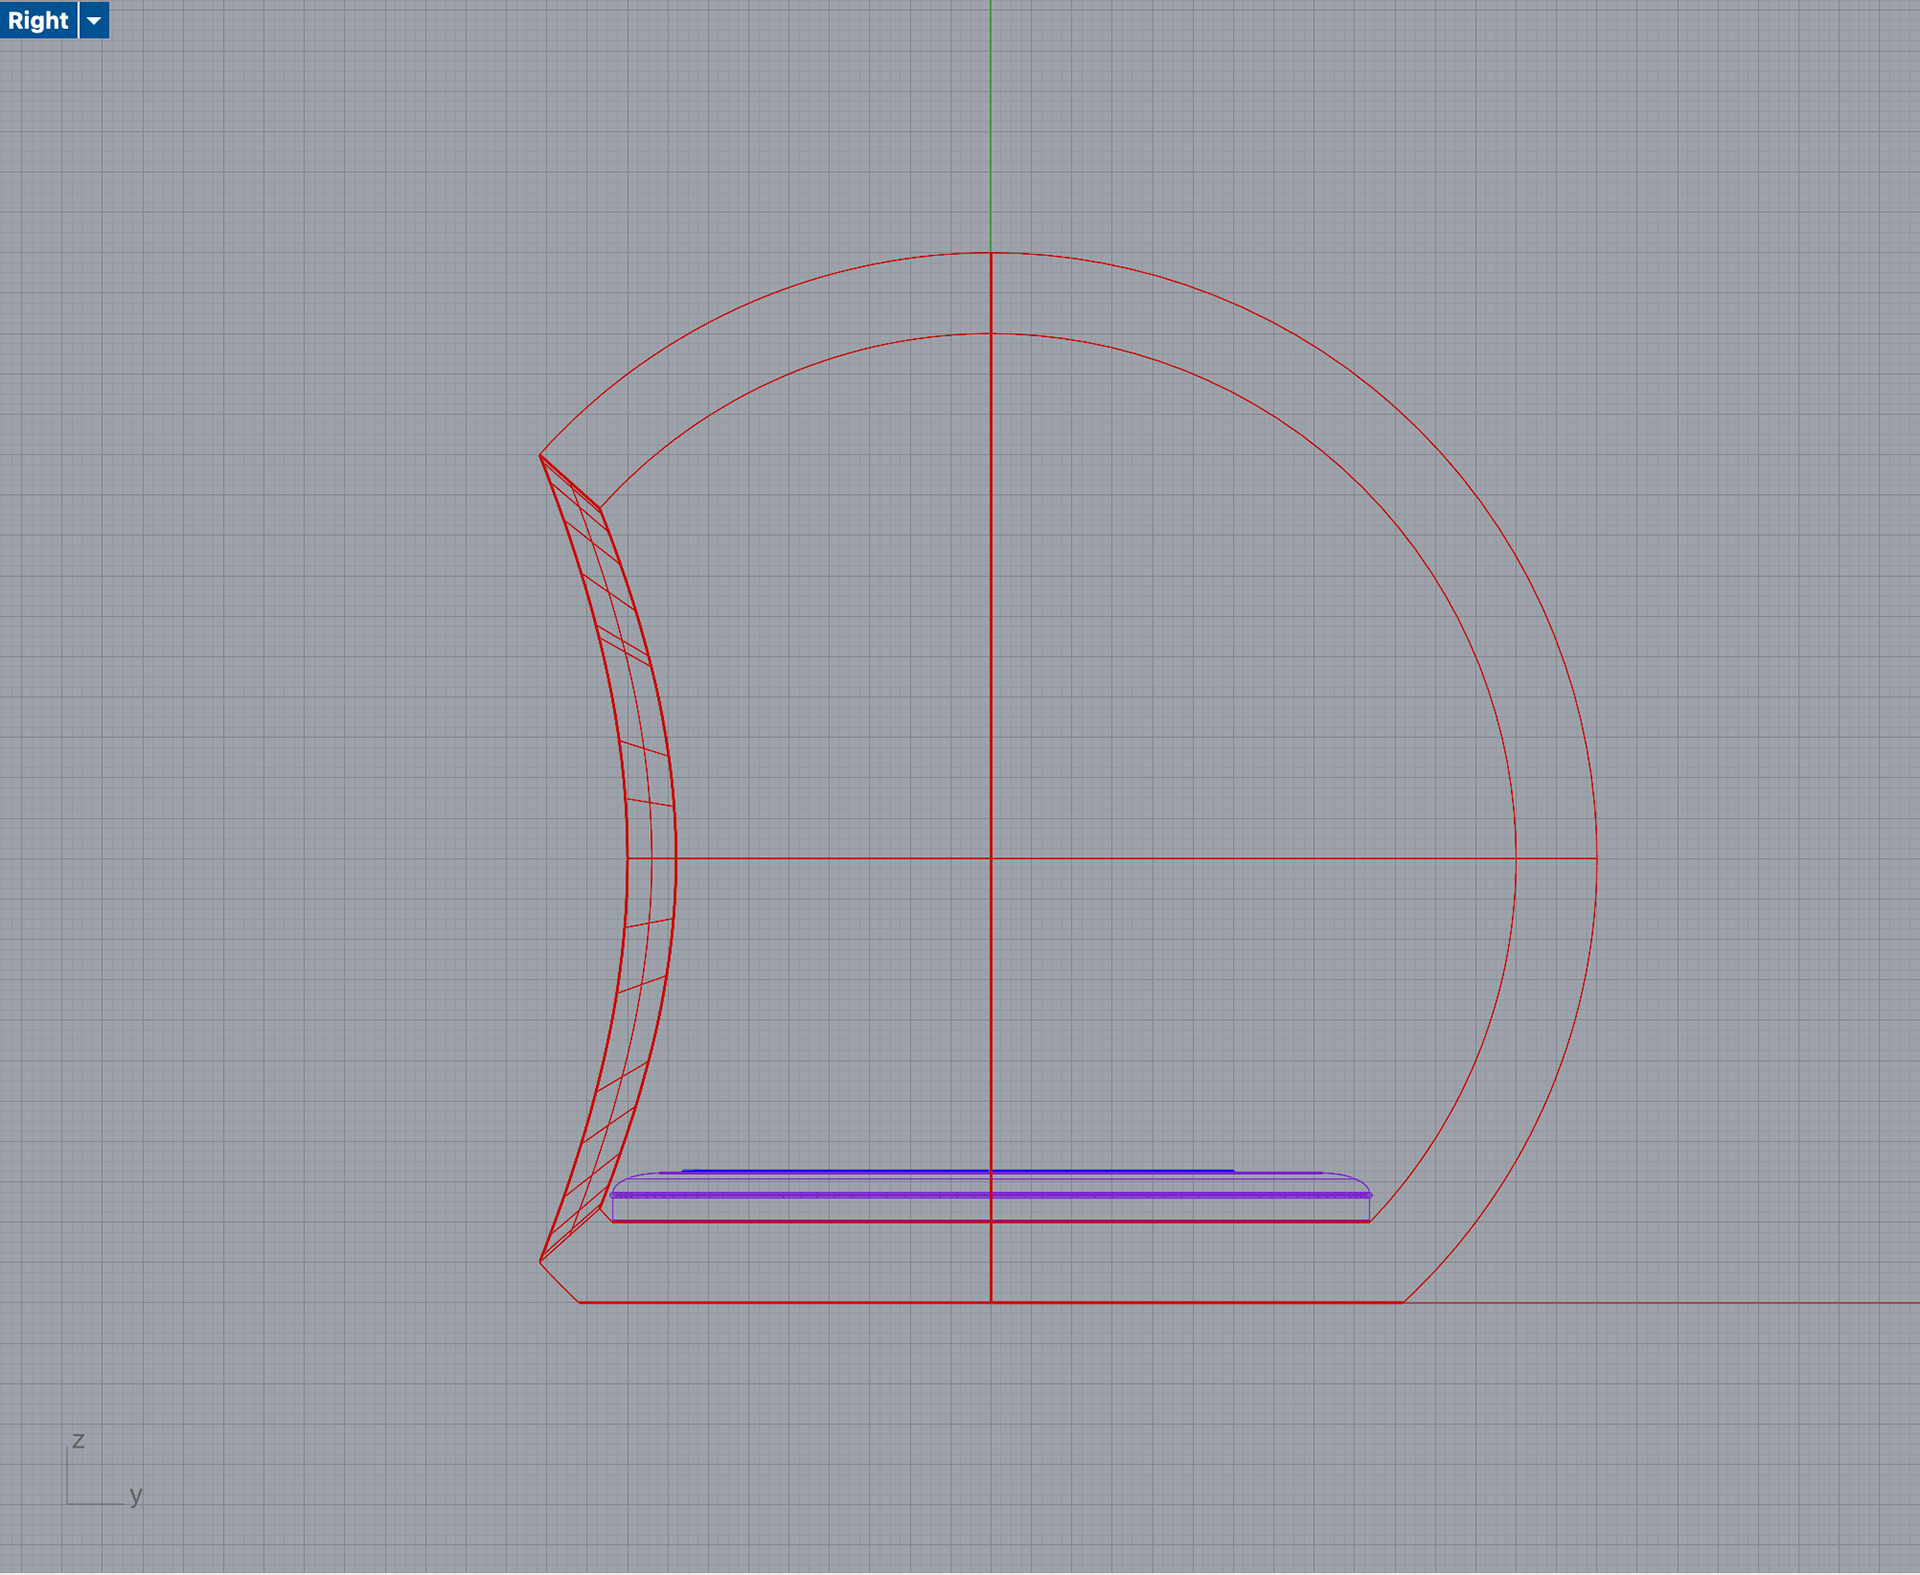
Task: Select the blue line atop the disc
Action: (850, 1170)
